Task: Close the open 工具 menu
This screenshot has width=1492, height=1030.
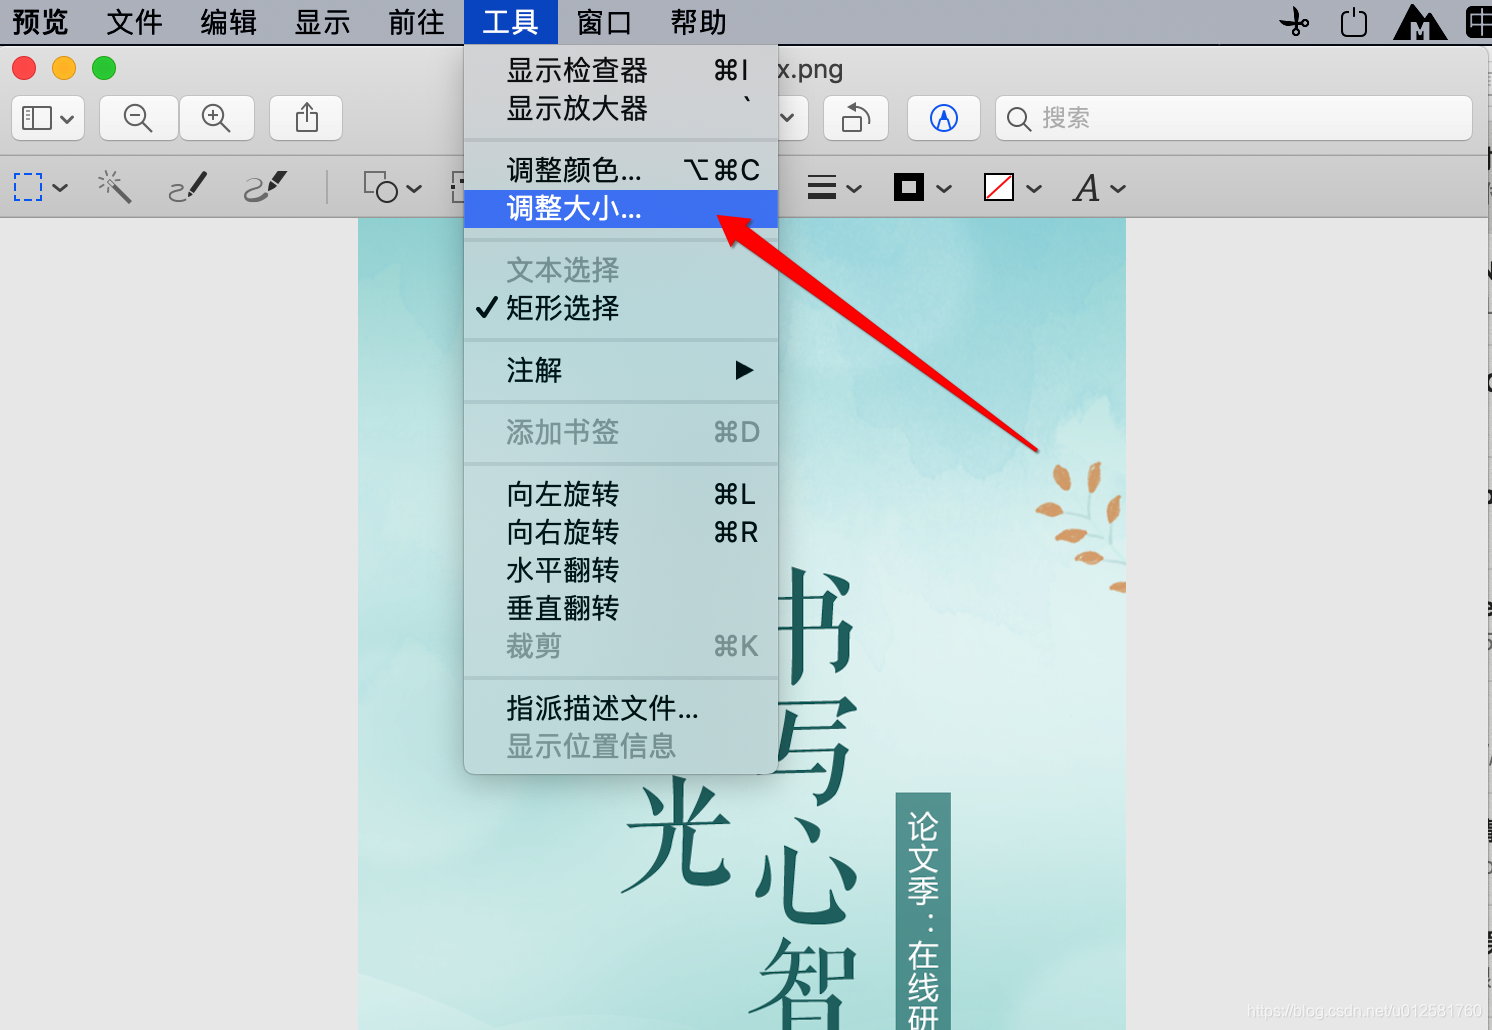Action: click(510, 22)
